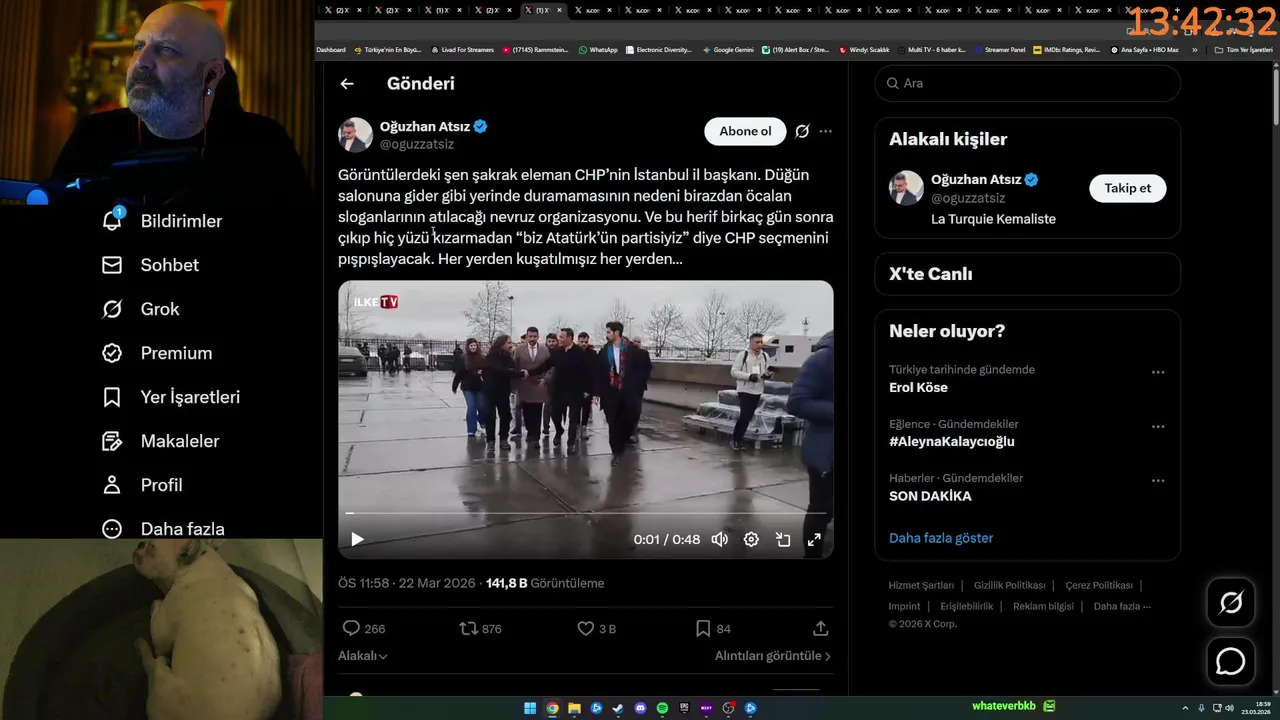Open more options for Erol Köse trend
The height and width of the screenshot is (720, 1280).
1158,372
